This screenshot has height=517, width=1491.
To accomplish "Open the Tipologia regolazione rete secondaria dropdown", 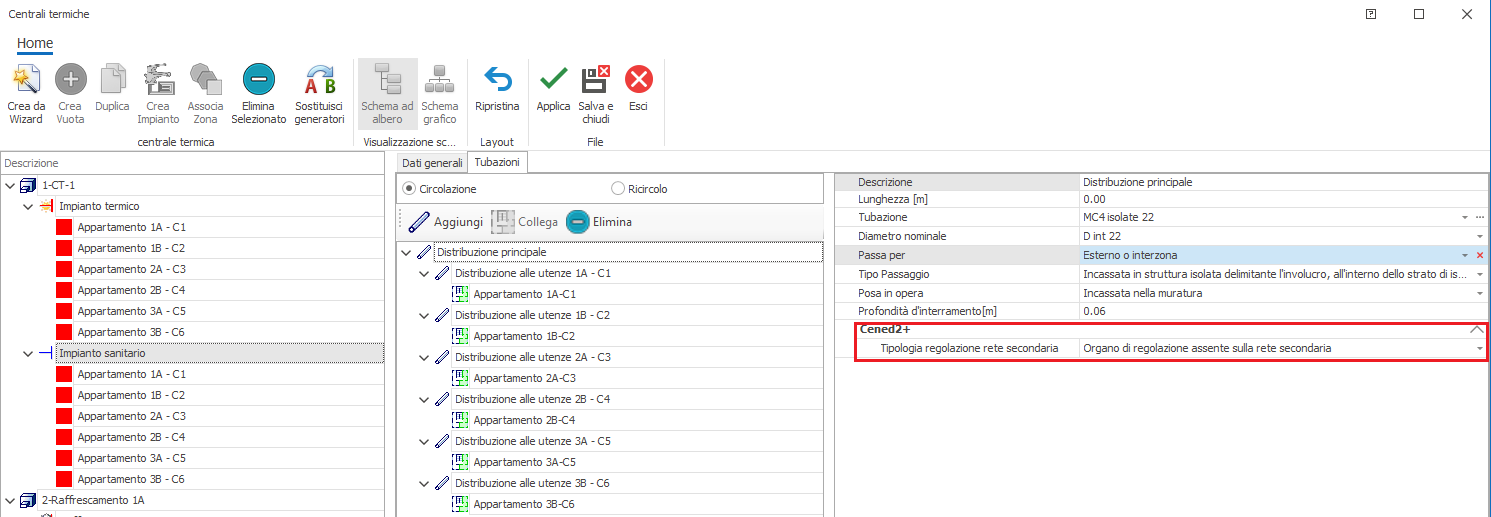I will click(x=1479, y=348).
